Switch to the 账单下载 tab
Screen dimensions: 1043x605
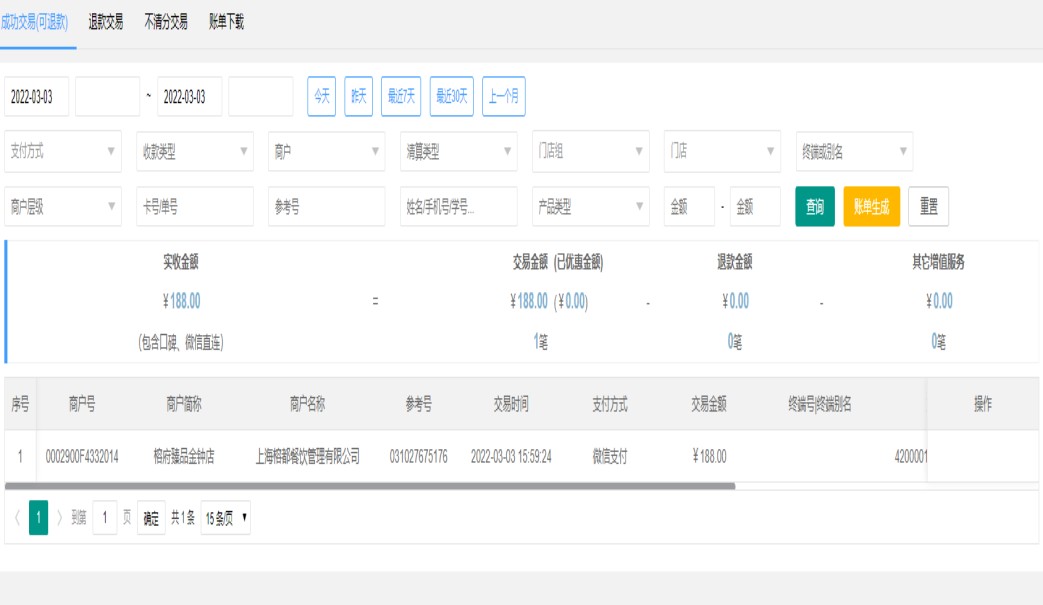coord(226,22)
